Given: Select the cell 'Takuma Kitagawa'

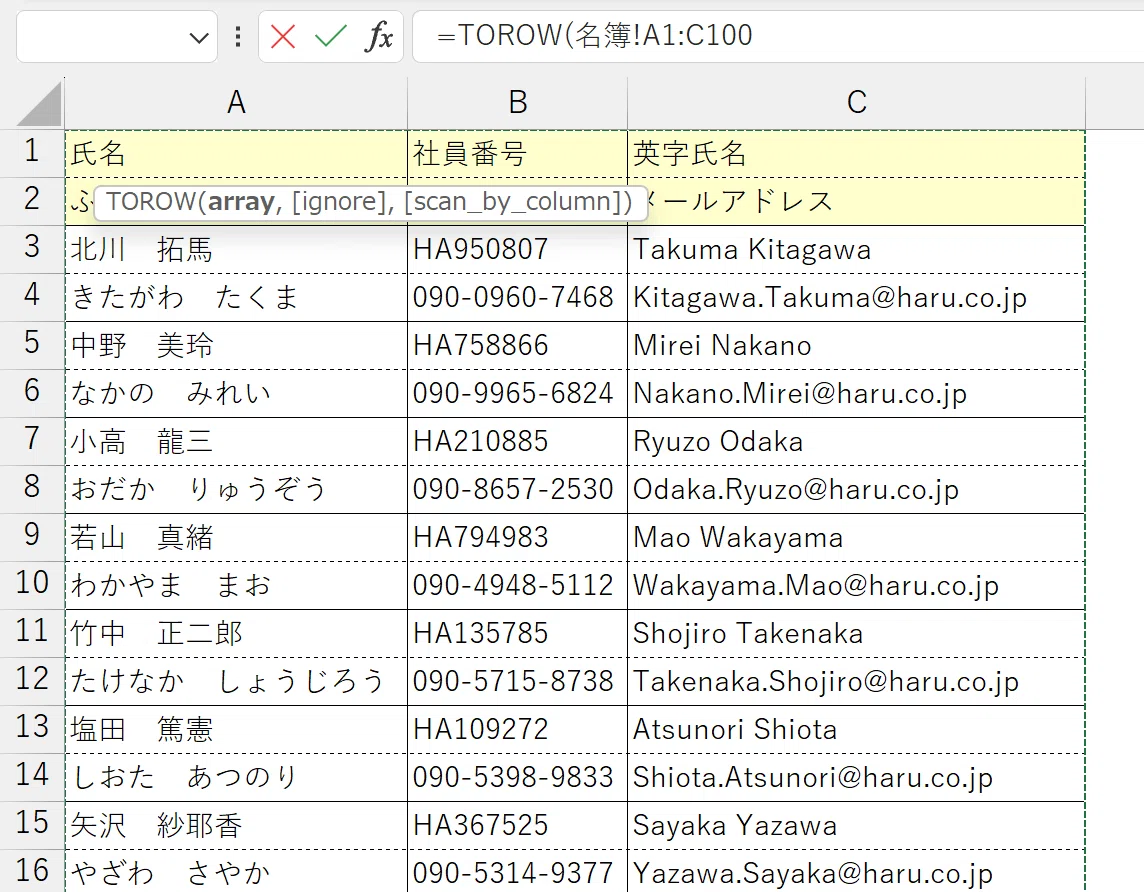Looking at the screenshot, I should (857, 250).
